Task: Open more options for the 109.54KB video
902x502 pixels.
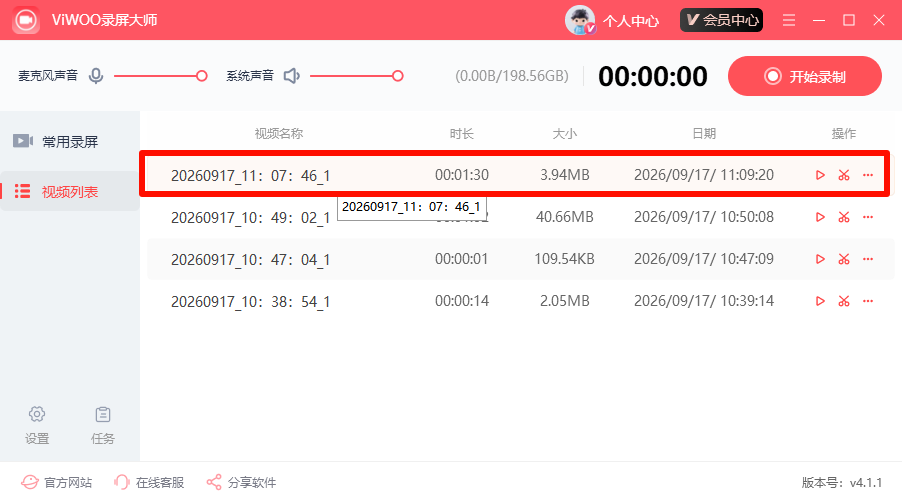Action: [x=868, y=259]
